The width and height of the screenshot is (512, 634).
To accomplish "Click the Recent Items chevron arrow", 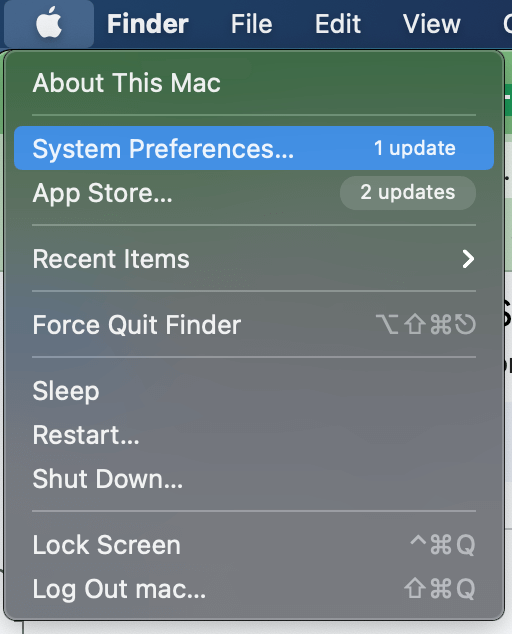I will pyautogui.click(x=468, y=259).
